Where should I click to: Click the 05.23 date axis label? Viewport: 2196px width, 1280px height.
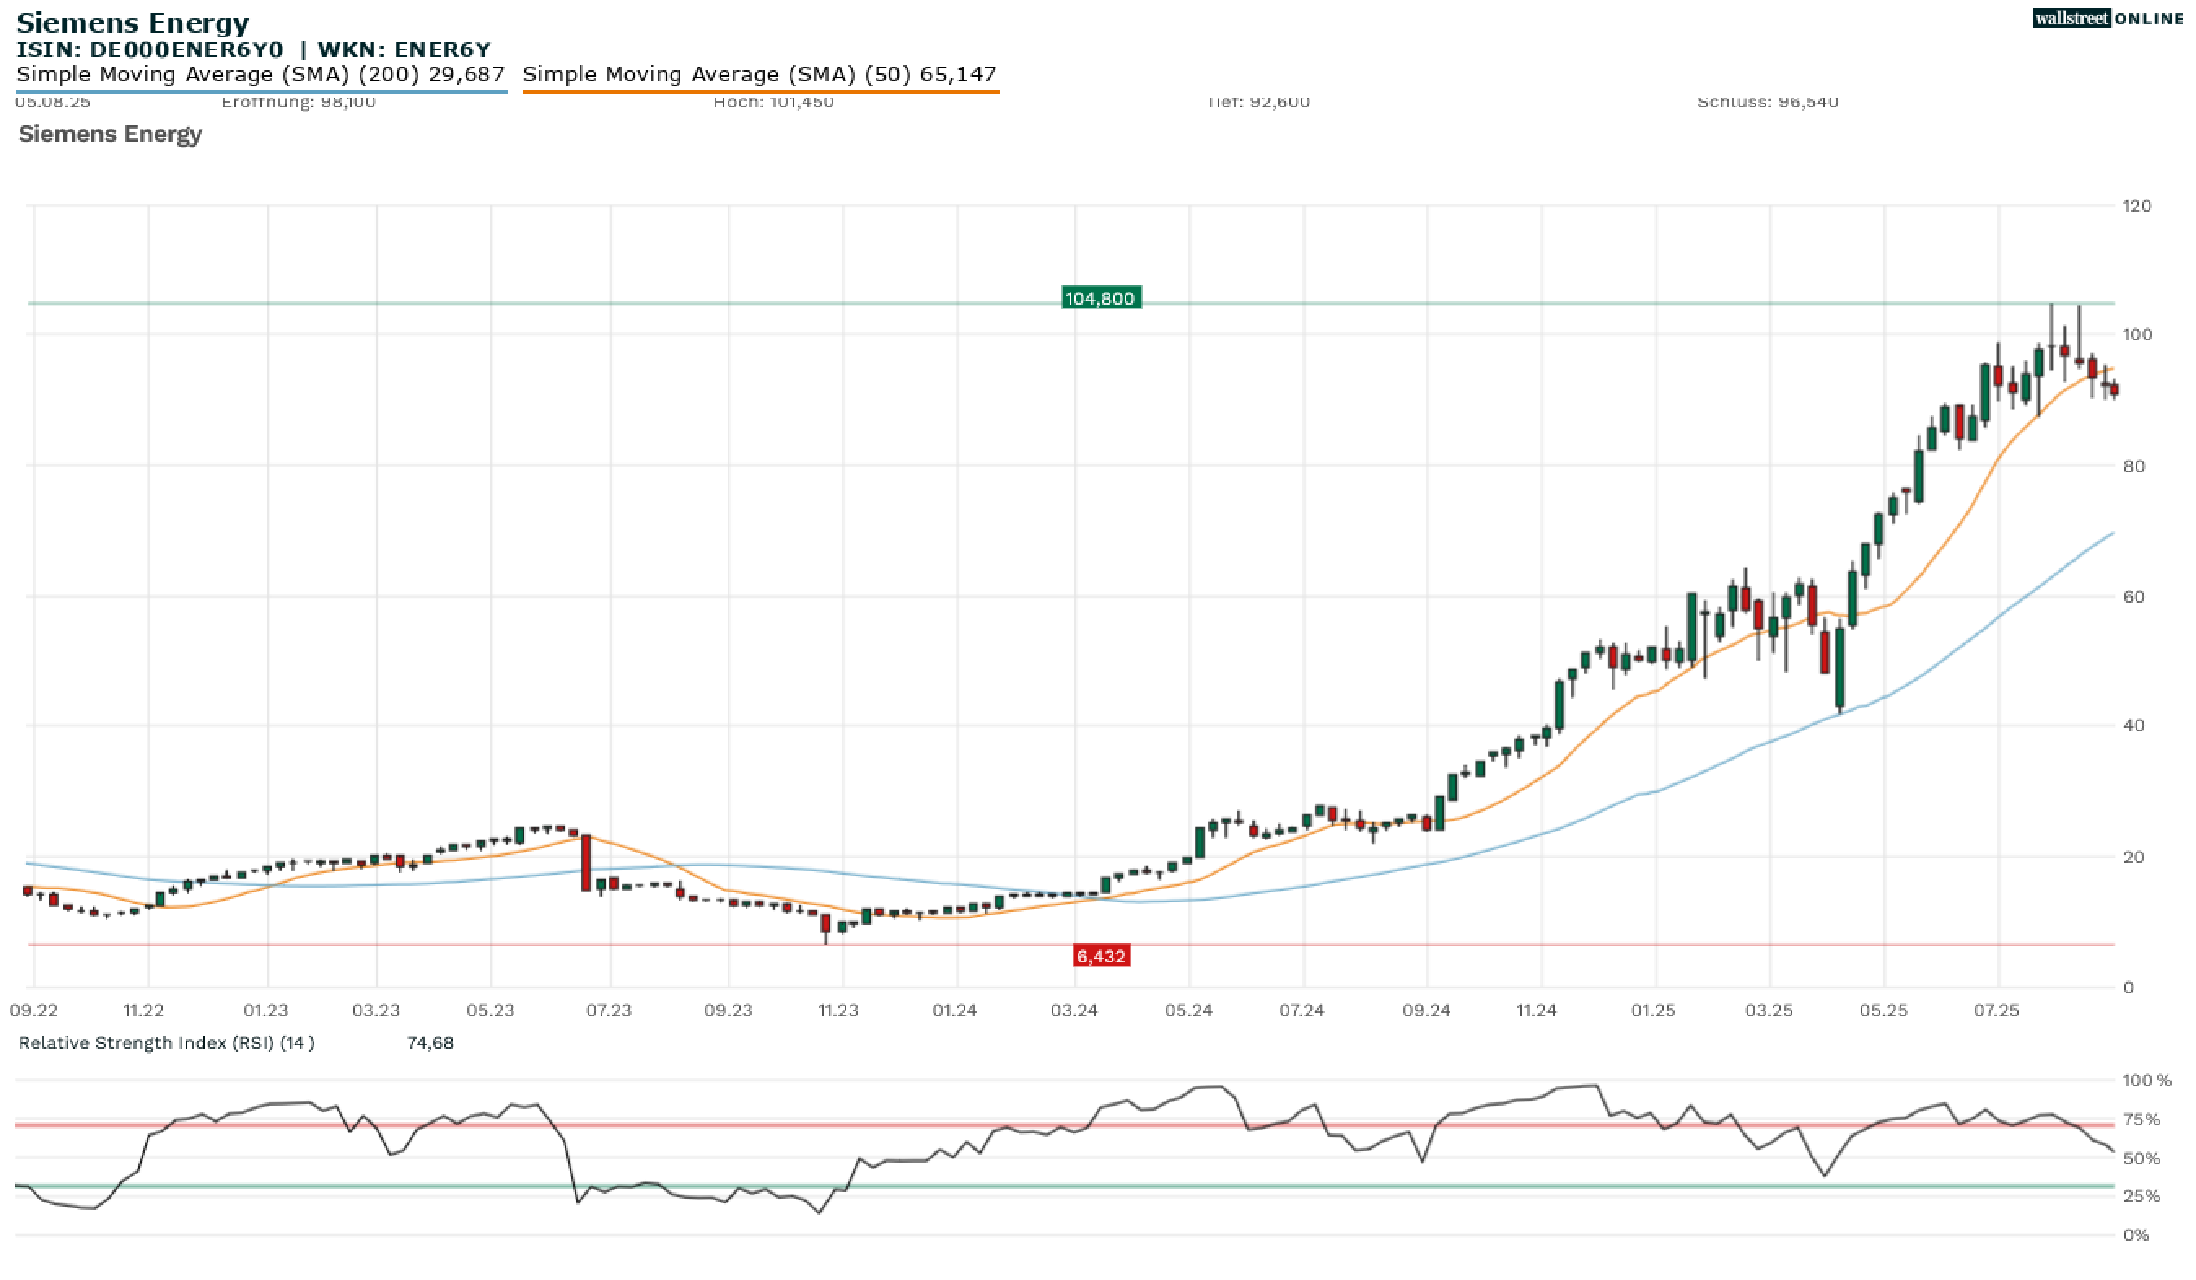(x=490, y=1010)
